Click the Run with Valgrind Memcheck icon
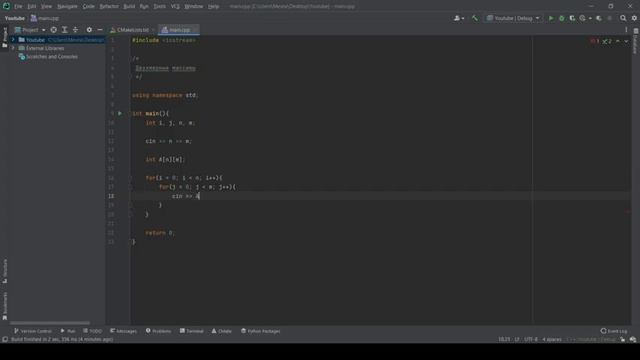Screen dimensions: 640x360 pyautogui.click(x=599, y=18)
